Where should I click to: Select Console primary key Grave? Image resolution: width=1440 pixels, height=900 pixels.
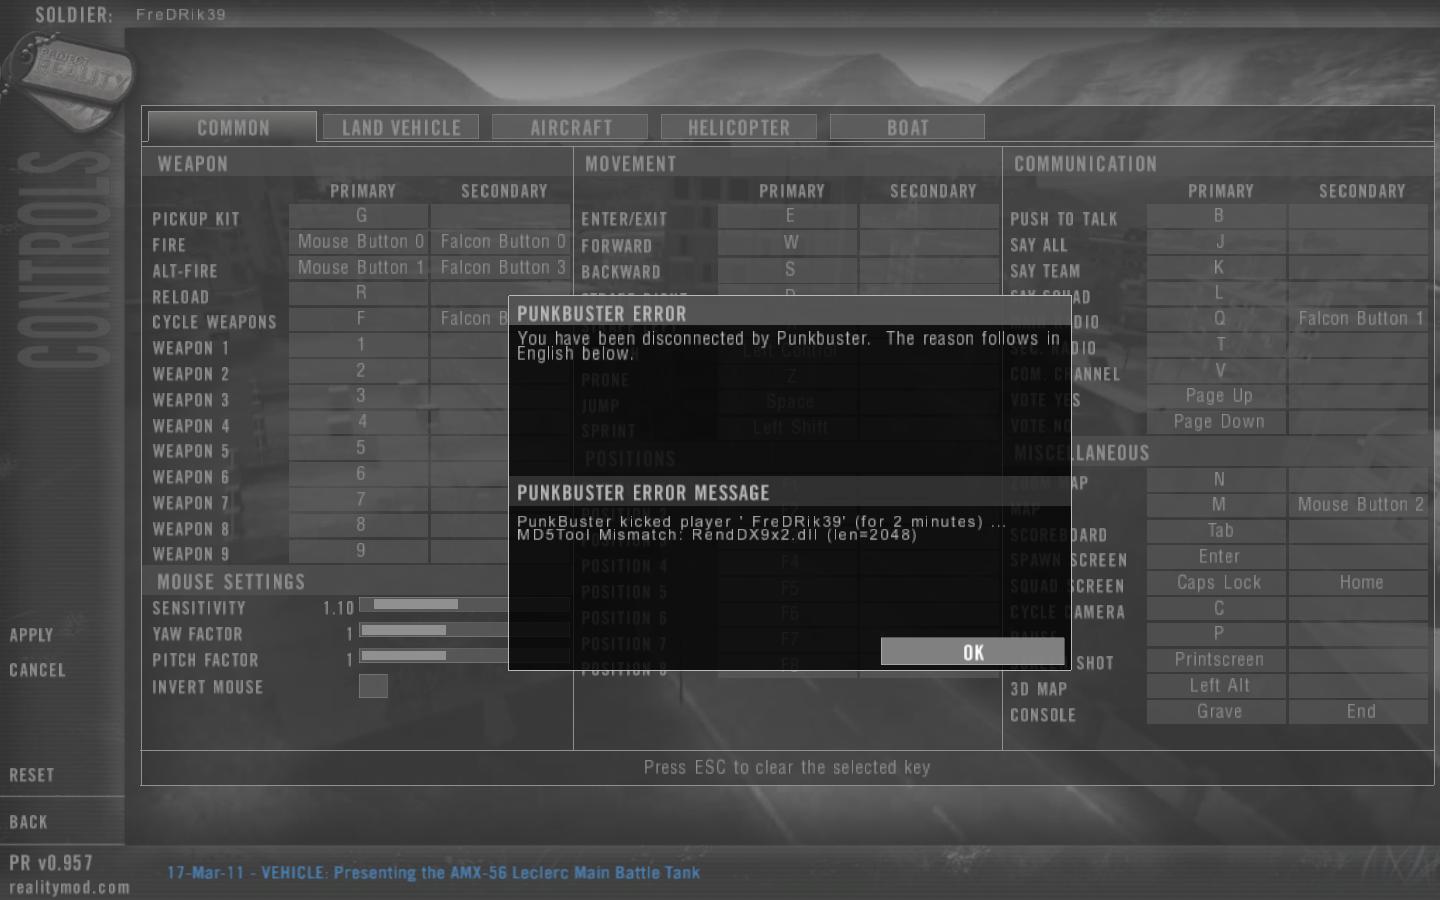pos(1217,712)
